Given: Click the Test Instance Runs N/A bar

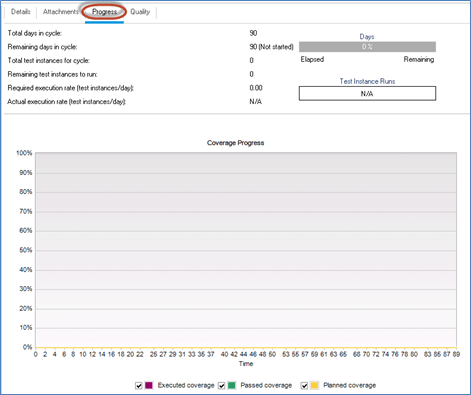Looking at the screenshot, I should [x=367, y=93].
